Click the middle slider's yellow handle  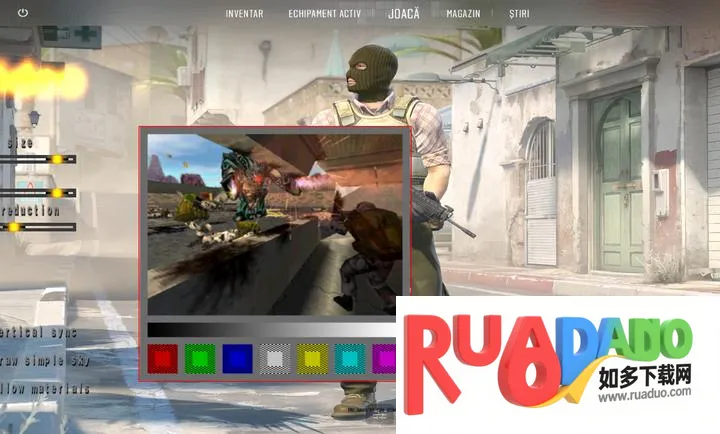pyautogui.click(x=57, y=193)
